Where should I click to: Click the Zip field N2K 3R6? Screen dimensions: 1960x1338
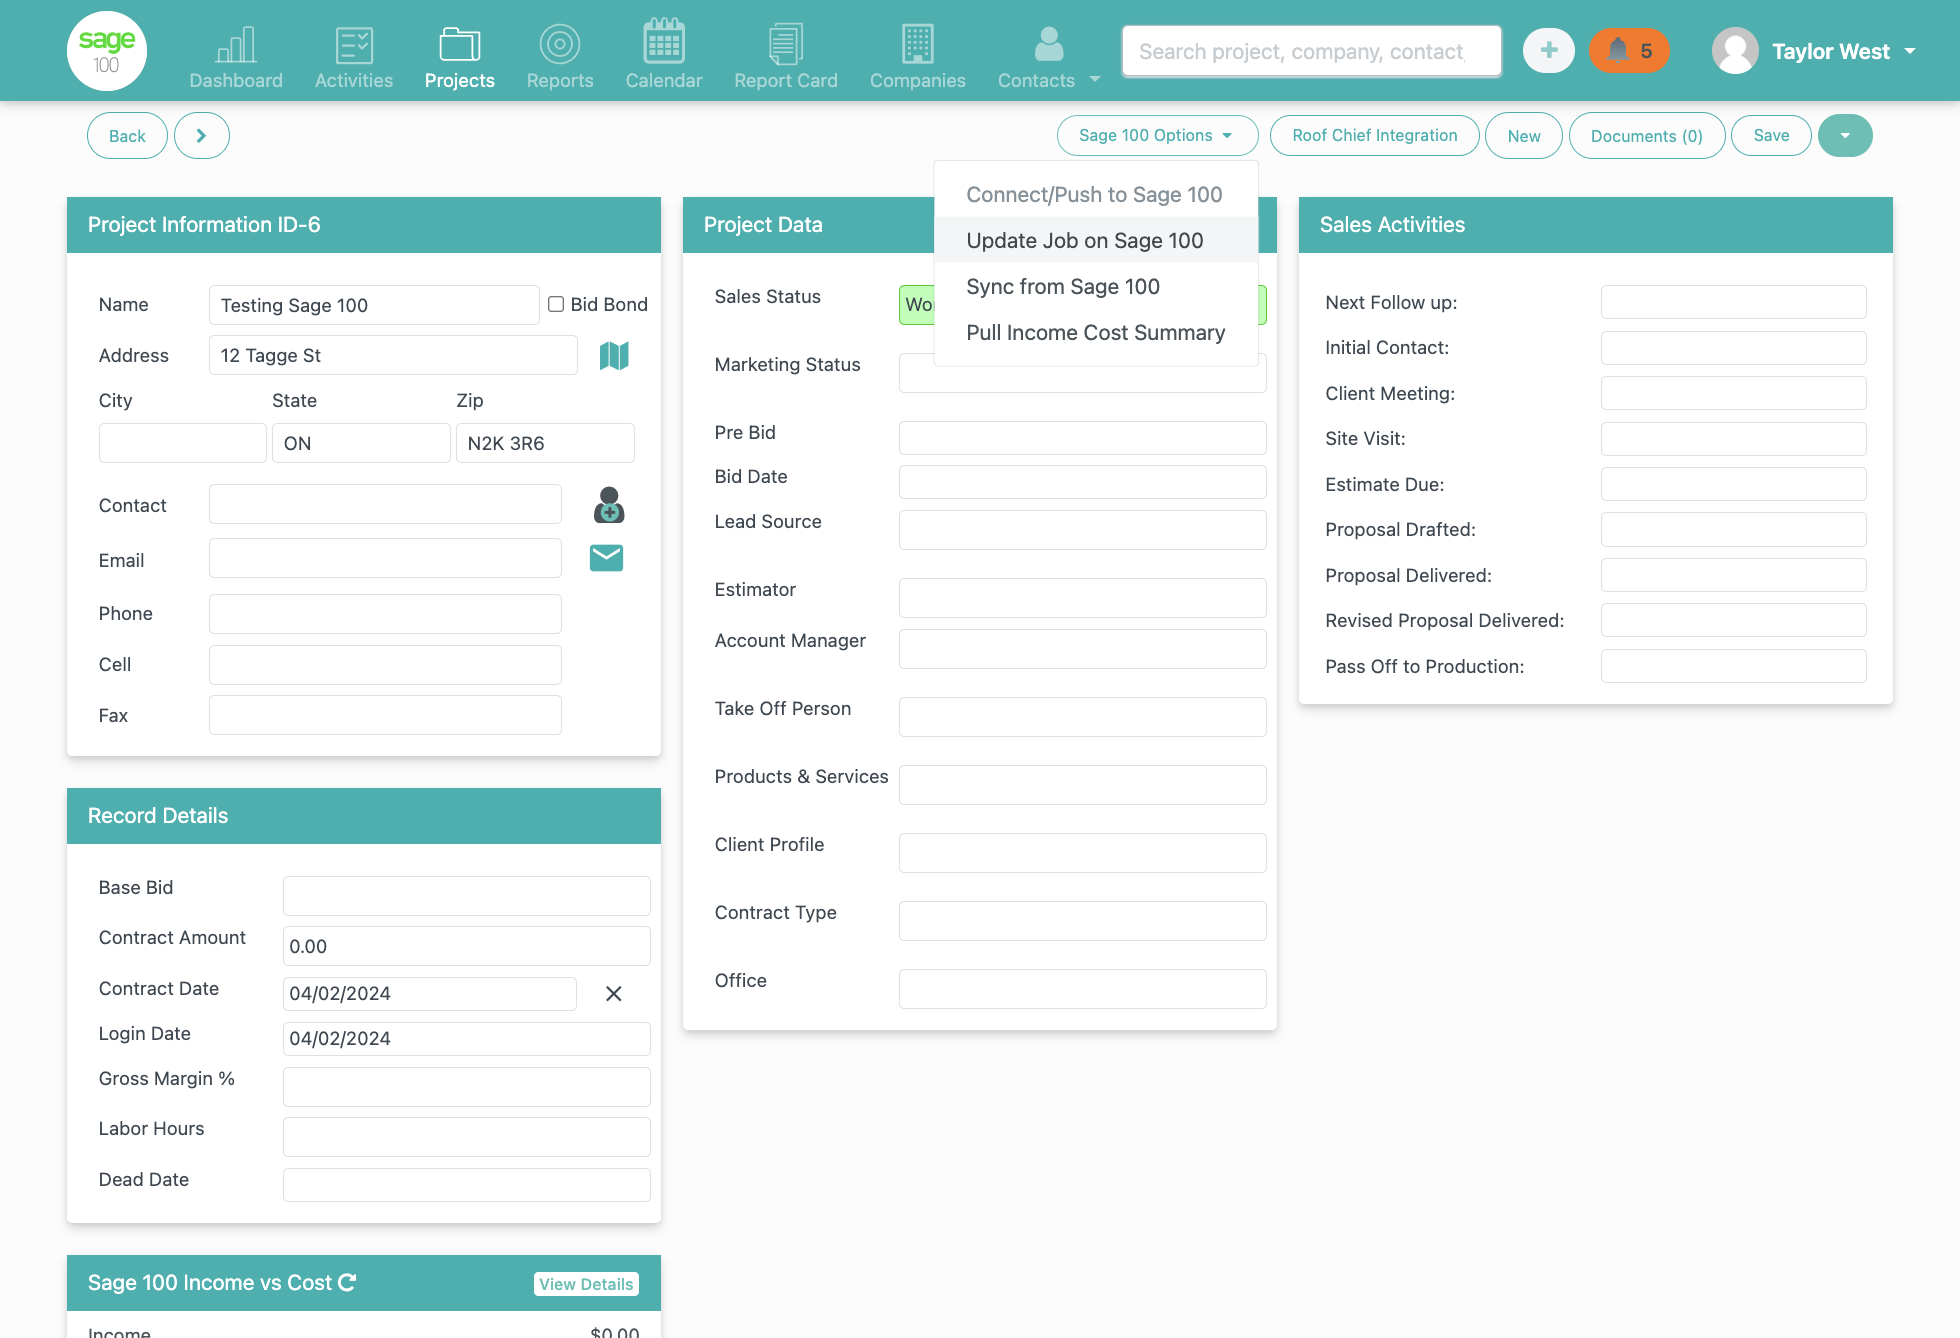pyautogui.click(x=545, y=443)
